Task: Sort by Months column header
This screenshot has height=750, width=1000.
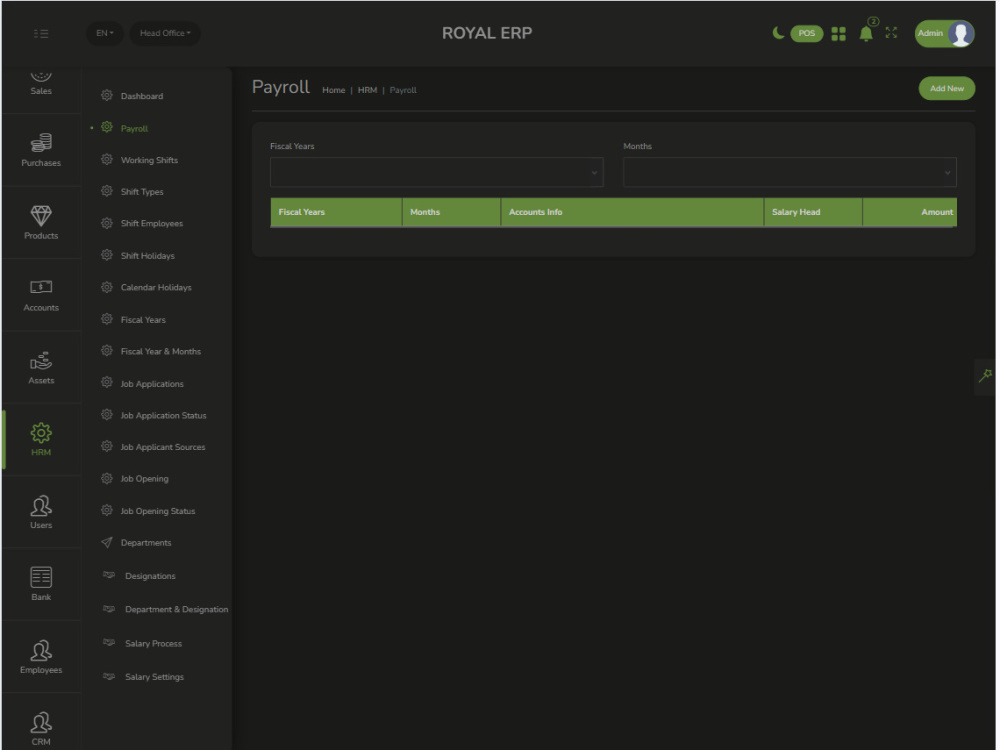Action: (x=453, y=212)
